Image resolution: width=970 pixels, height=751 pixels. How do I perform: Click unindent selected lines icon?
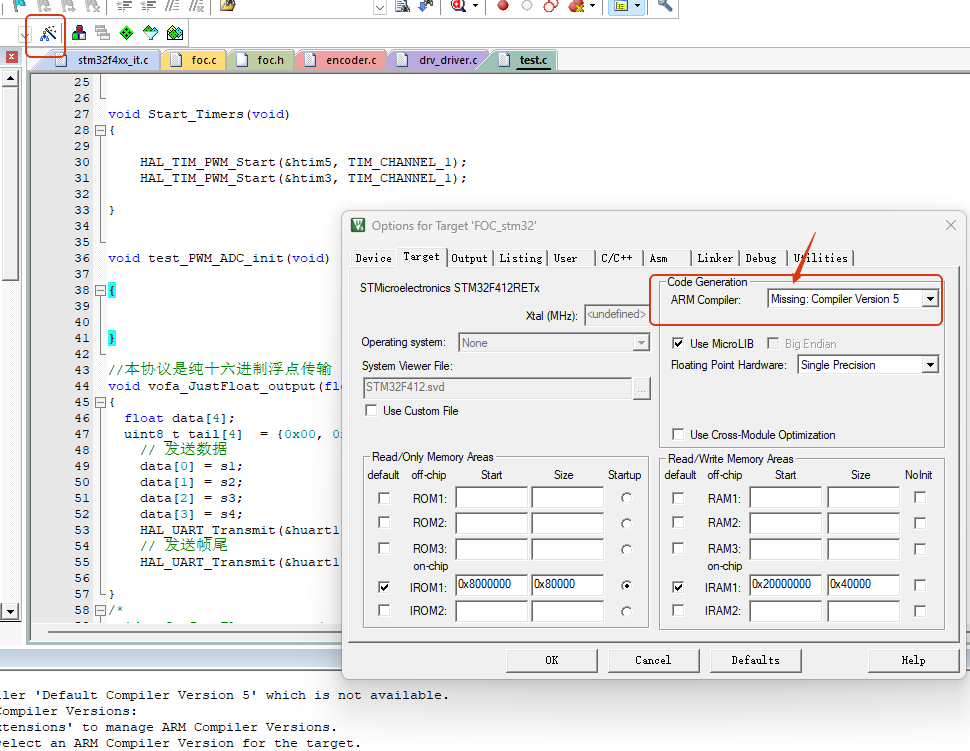[x=148, y=6]
